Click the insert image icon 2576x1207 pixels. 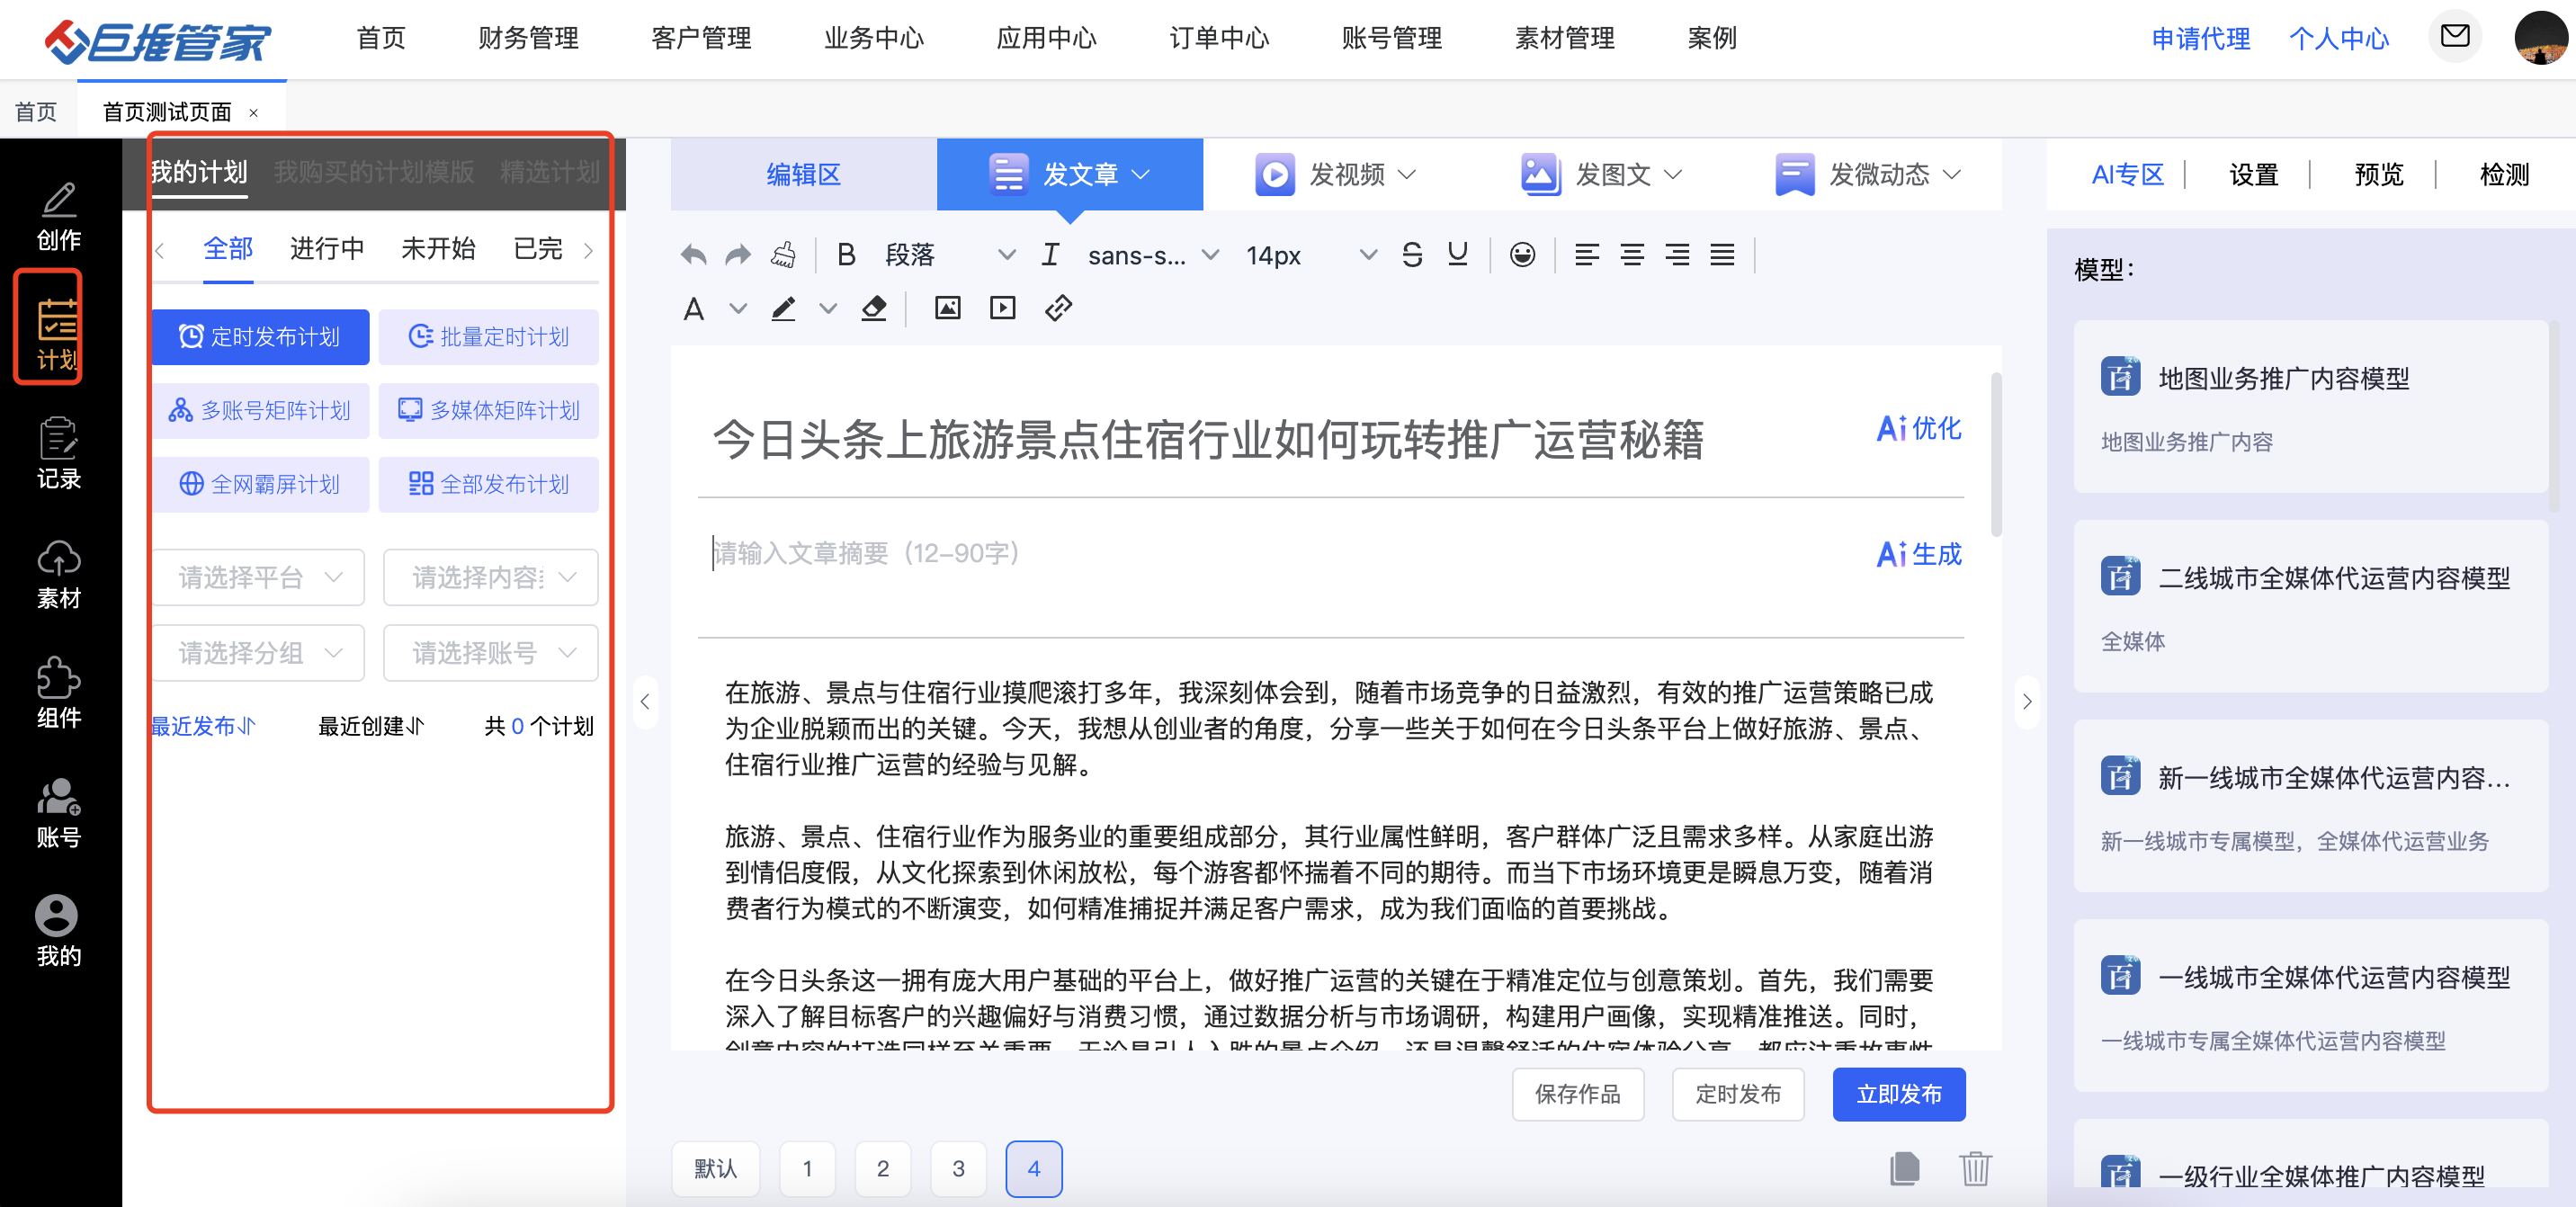(x=947, y=308)
